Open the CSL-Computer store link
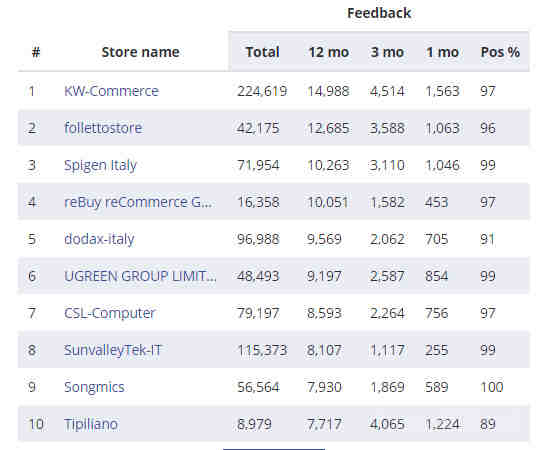This screenshot has width=540, height=450. tap(110, 313)
